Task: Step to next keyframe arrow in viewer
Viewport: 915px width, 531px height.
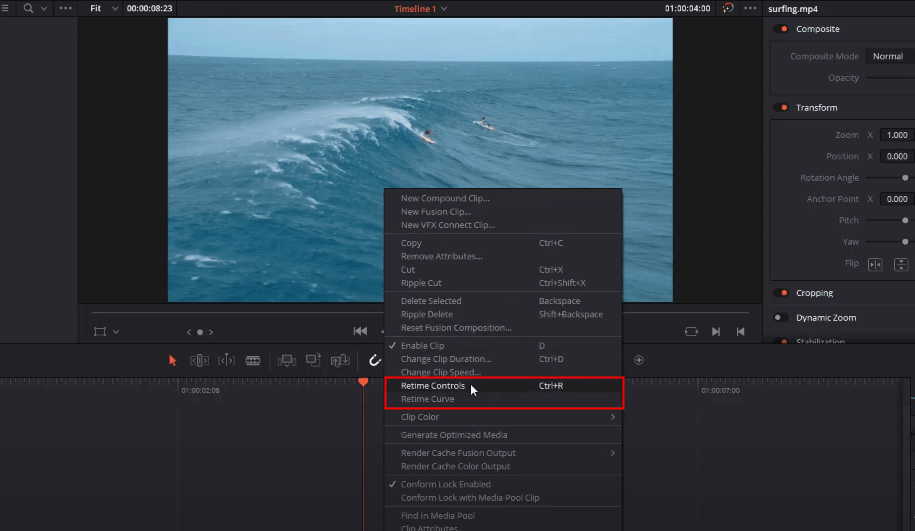Action: coord(211,332)
